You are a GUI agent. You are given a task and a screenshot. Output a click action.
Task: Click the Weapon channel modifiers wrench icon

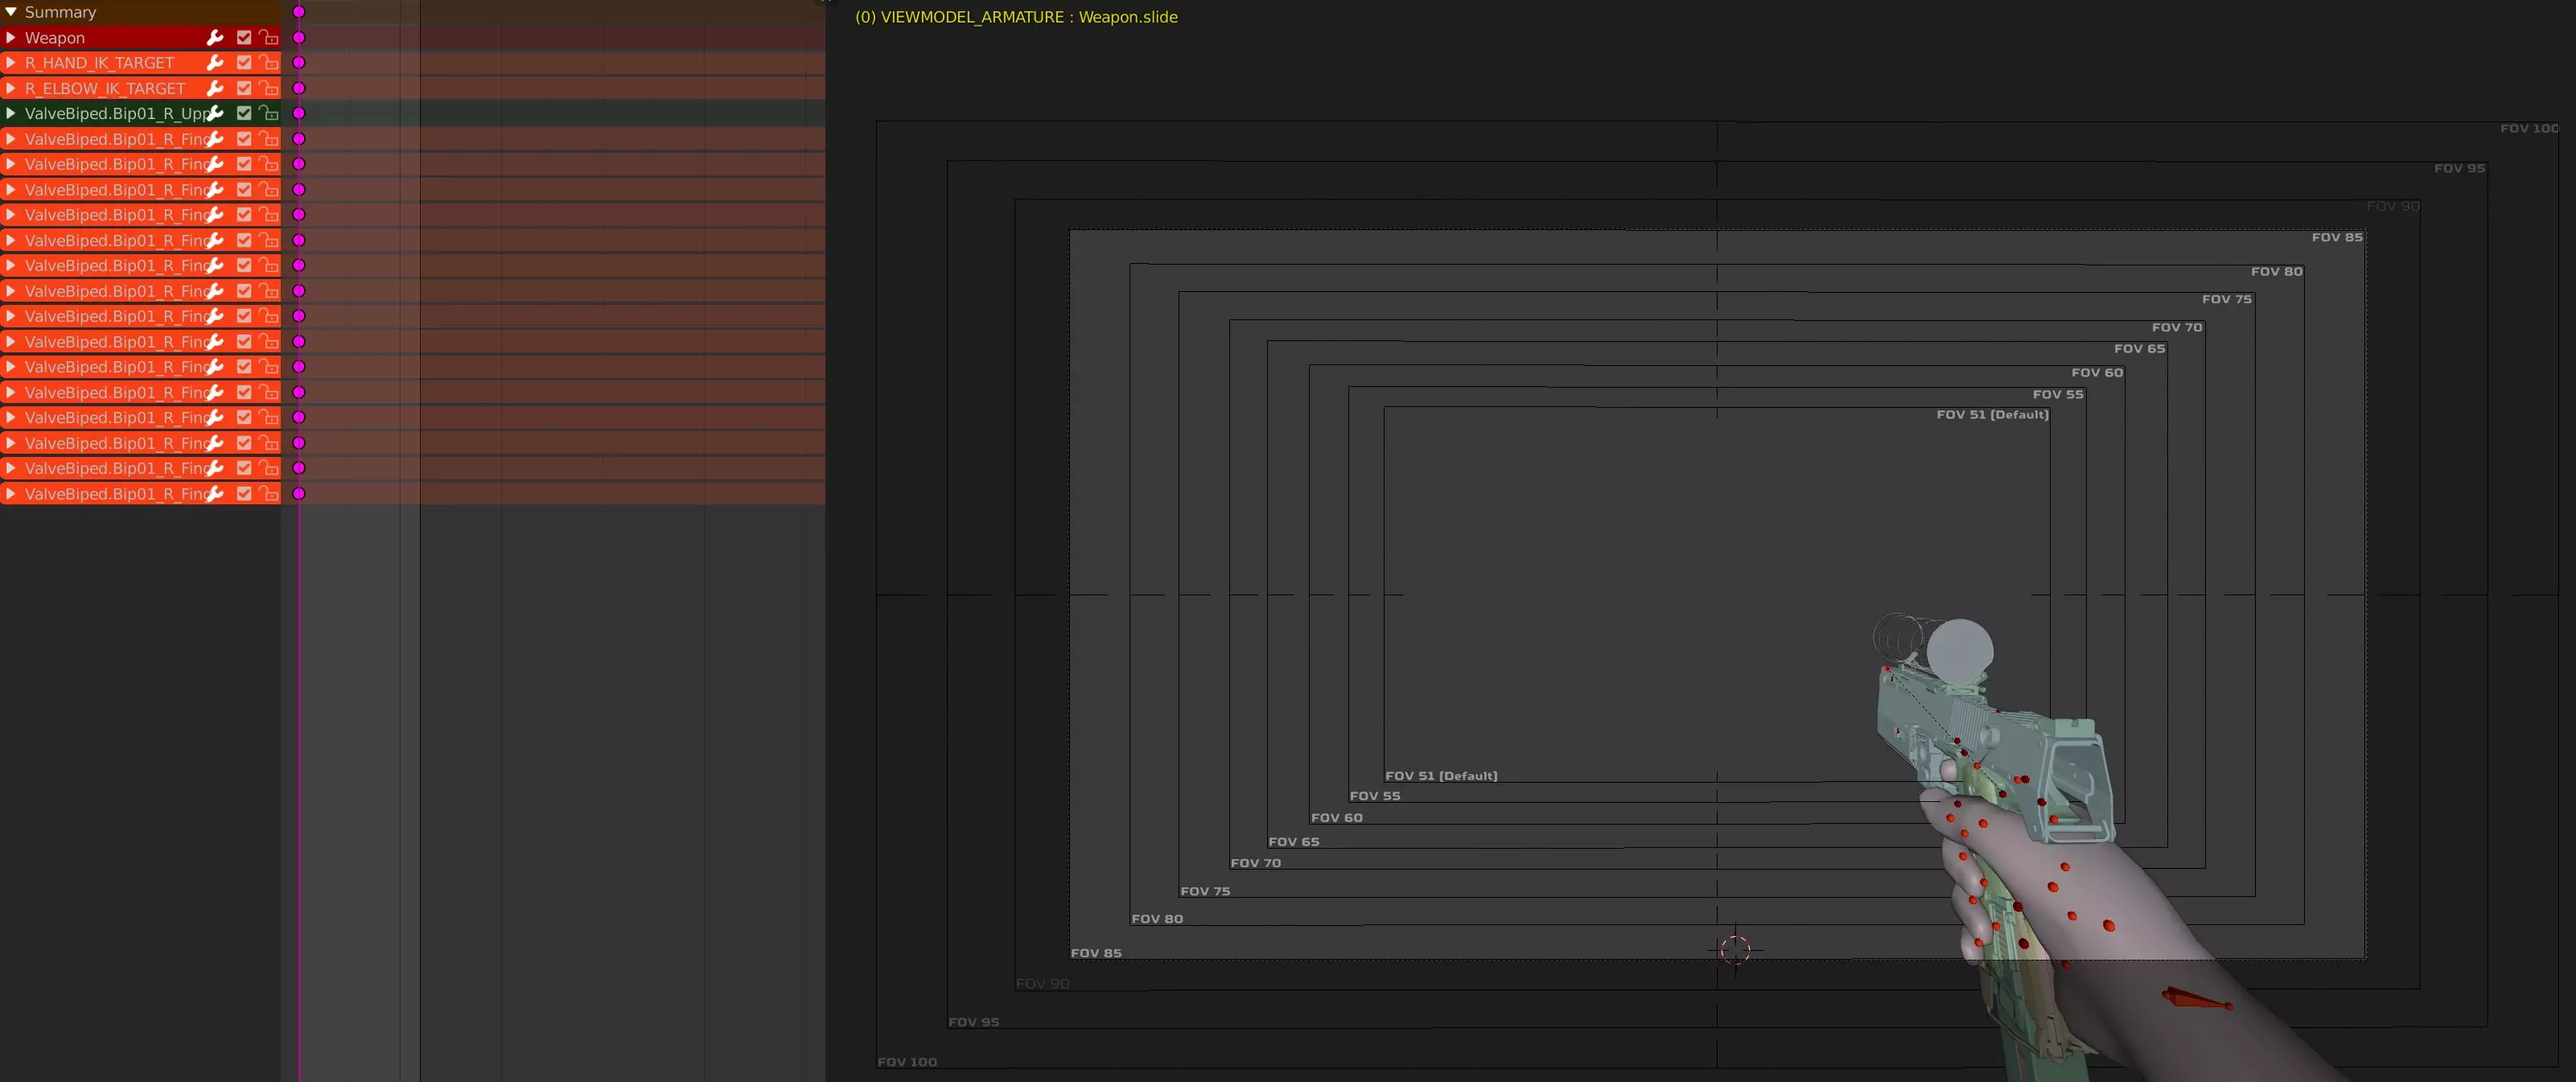coord(215,37)
